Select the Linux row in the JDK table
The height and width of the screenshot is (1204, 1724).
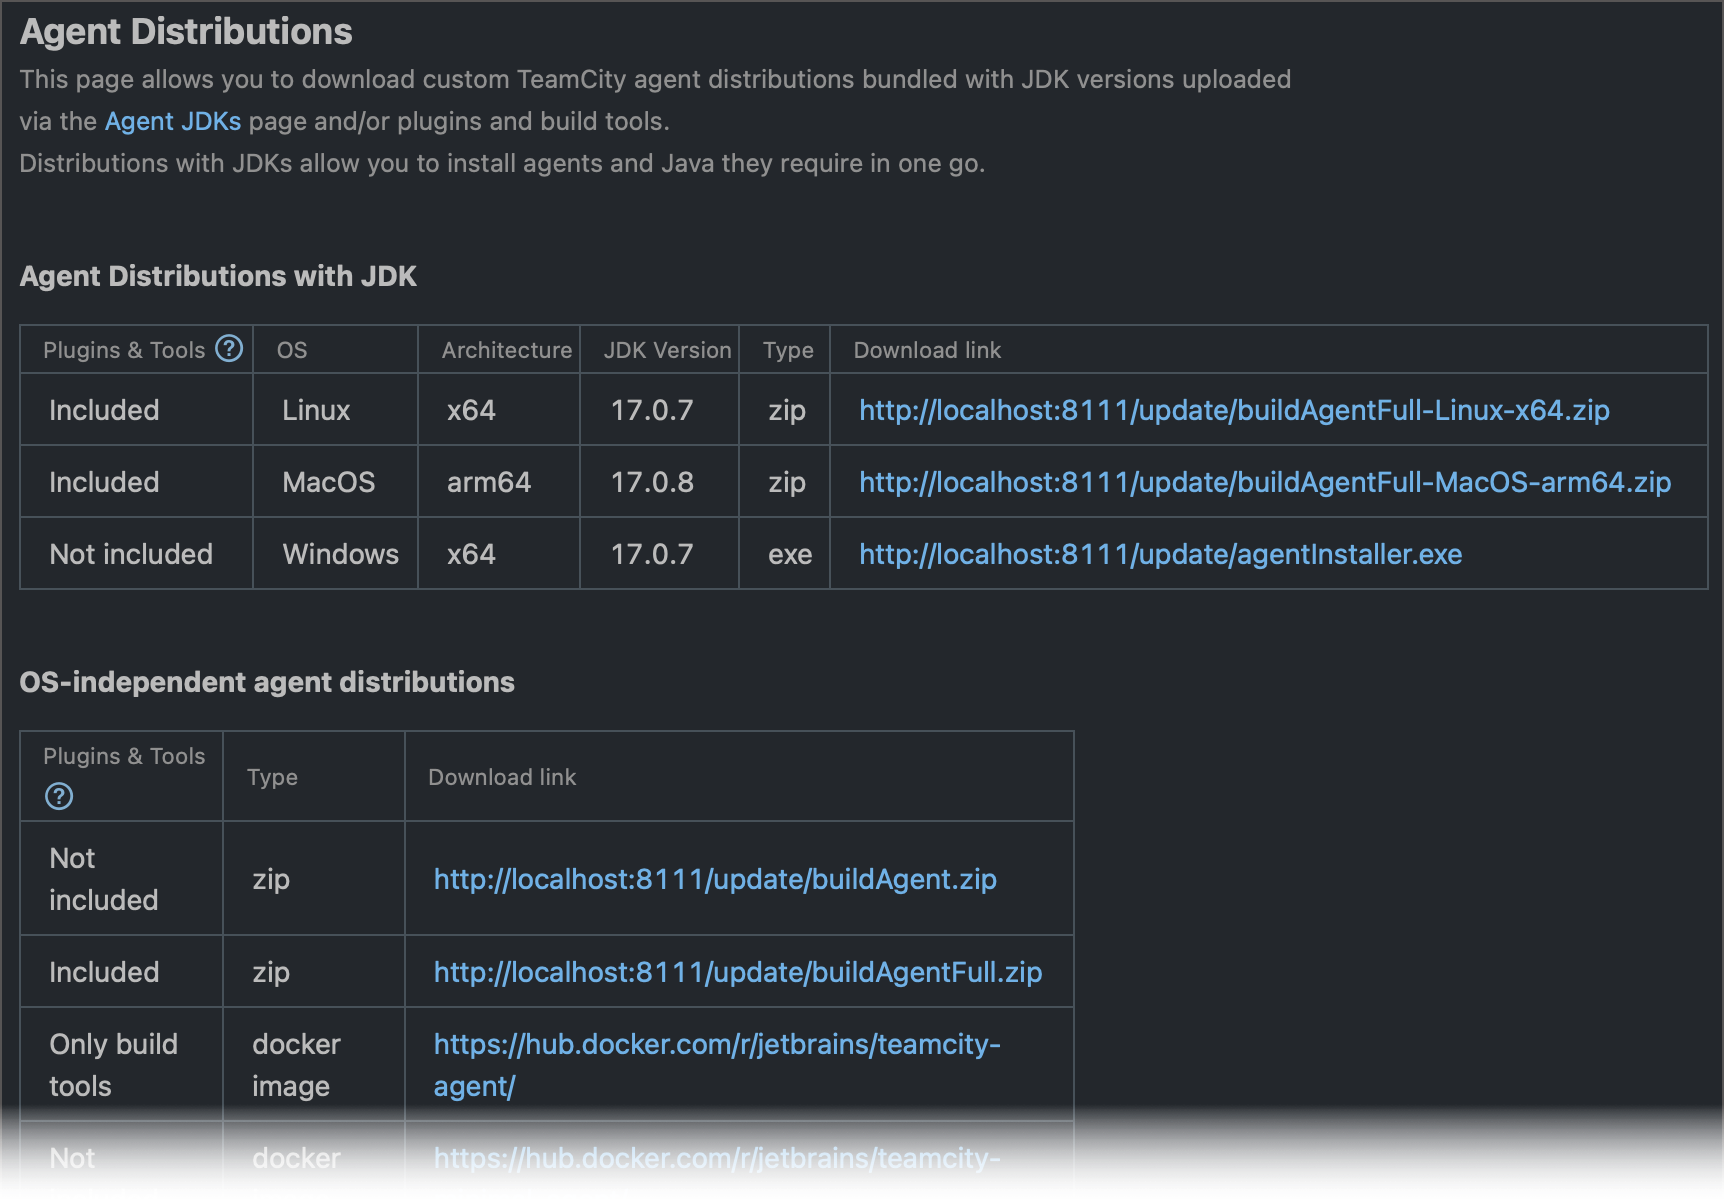click(x=315, y=409)
